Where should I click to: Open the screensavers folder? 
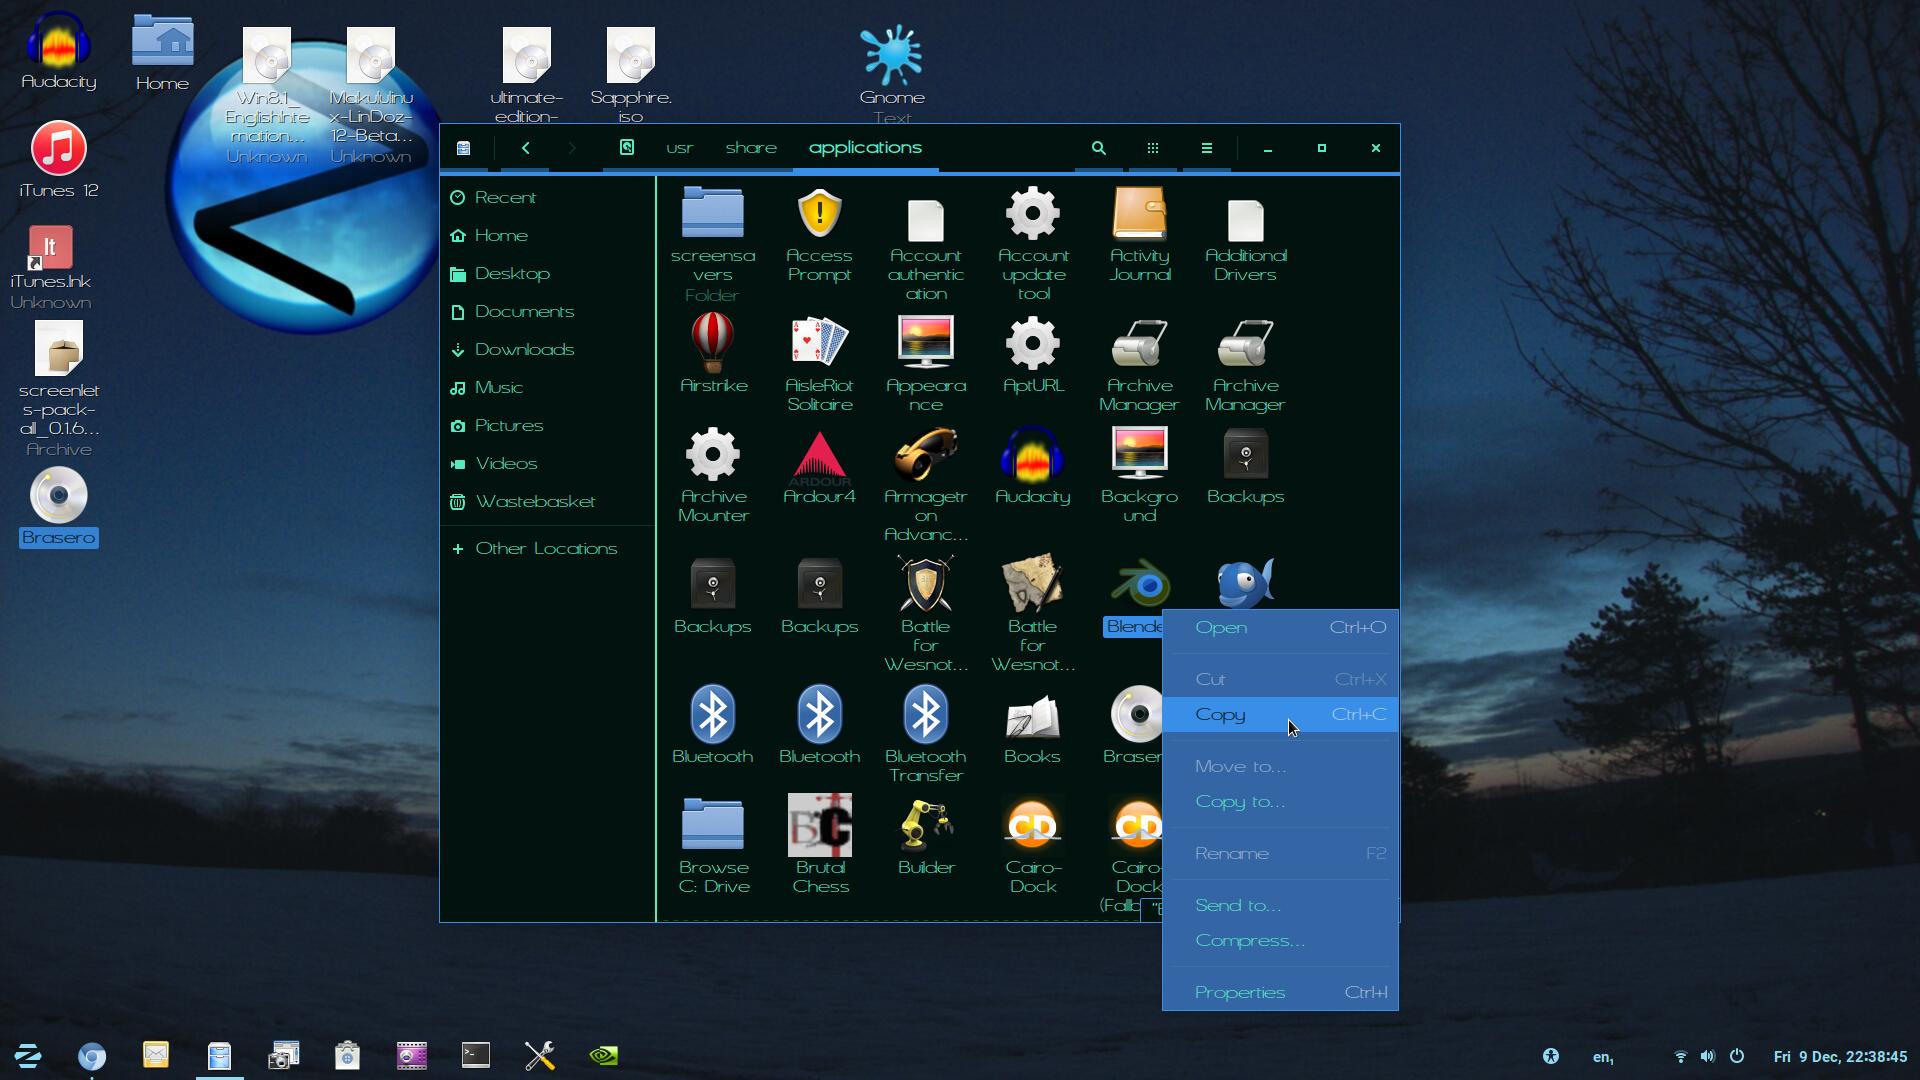click(713, 212)
